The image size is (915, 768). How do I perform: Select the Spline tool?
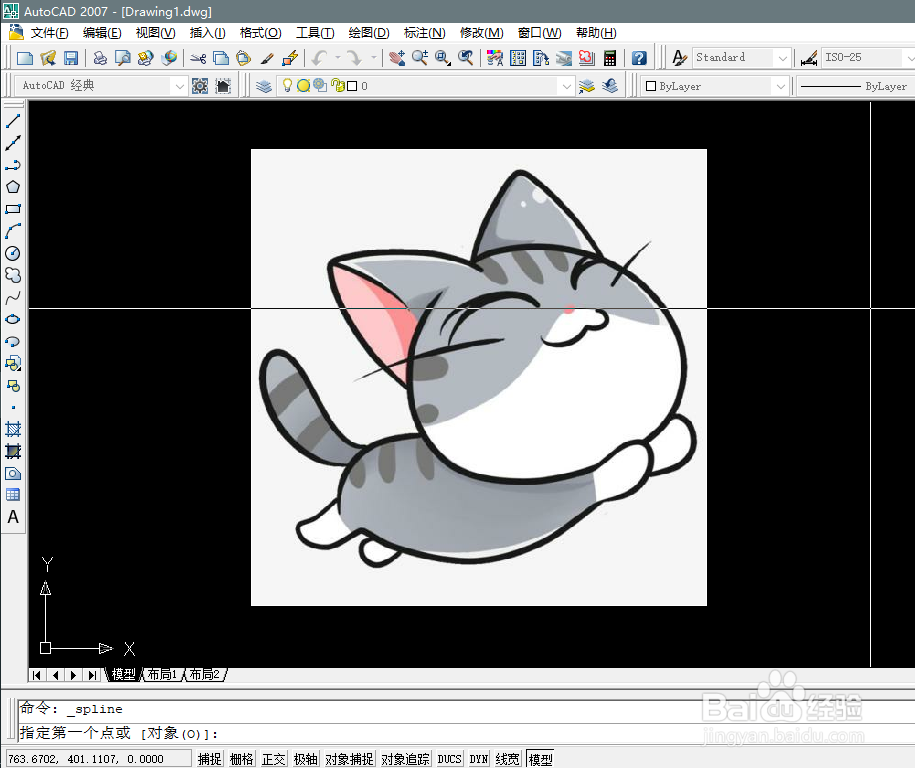click(x=13, y=298)
